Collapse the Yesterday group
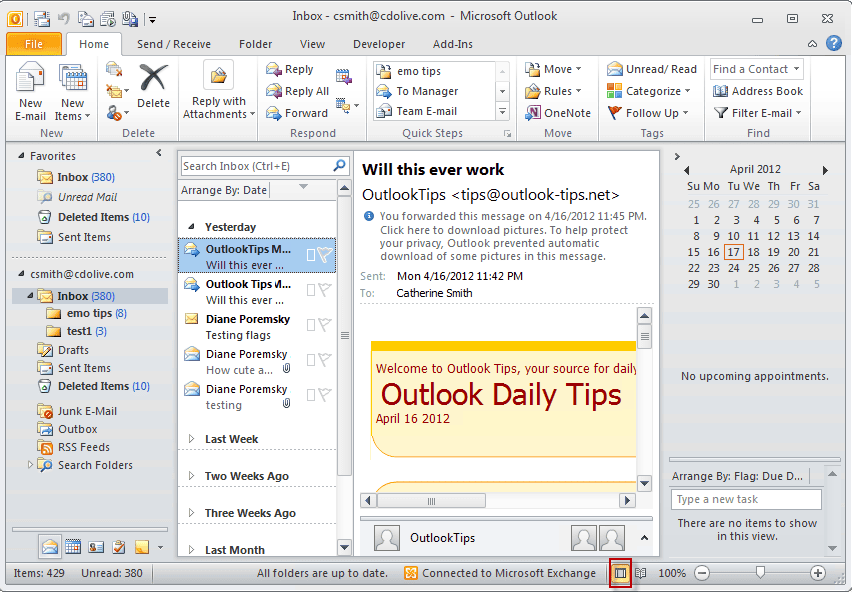852x592 pixels. pos(191,226)
